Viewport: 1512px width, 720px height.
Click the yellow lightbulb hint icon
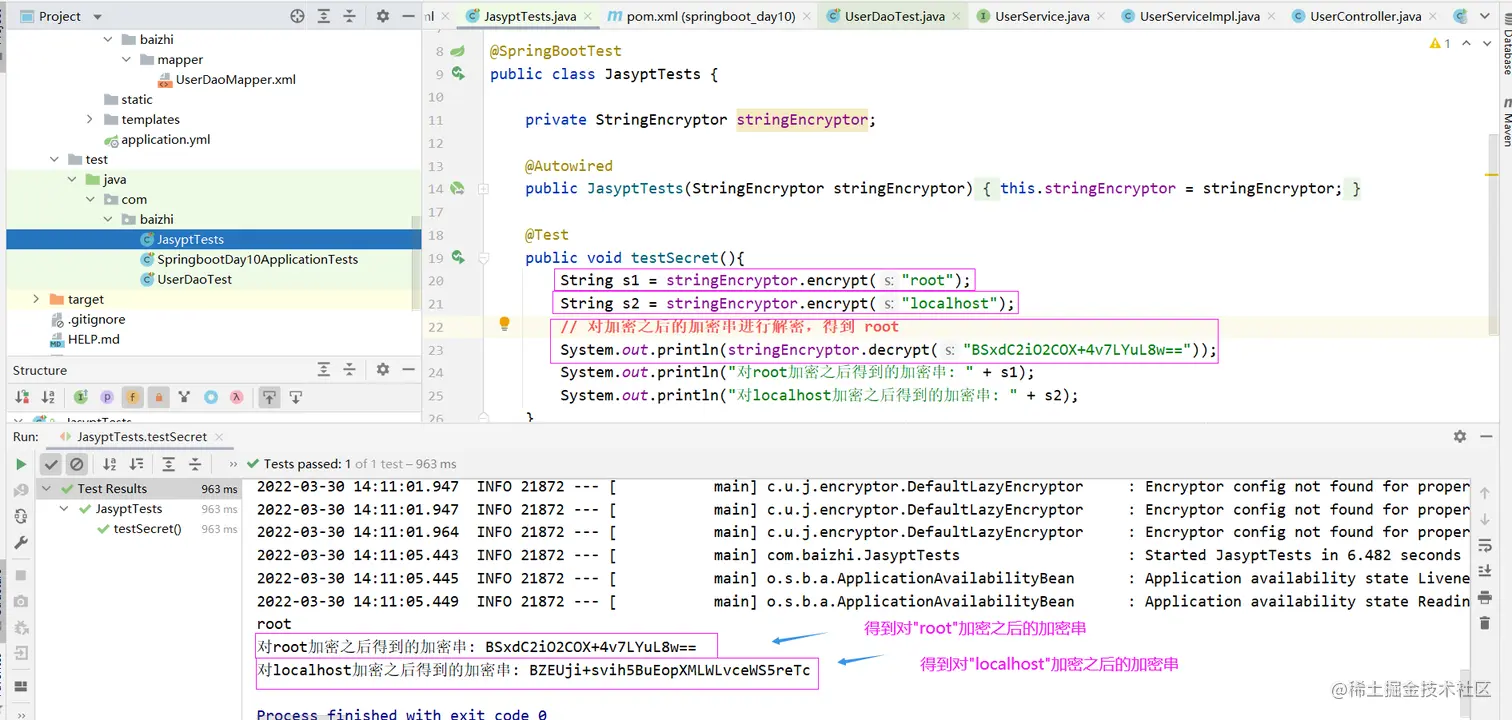click(505, 324)
